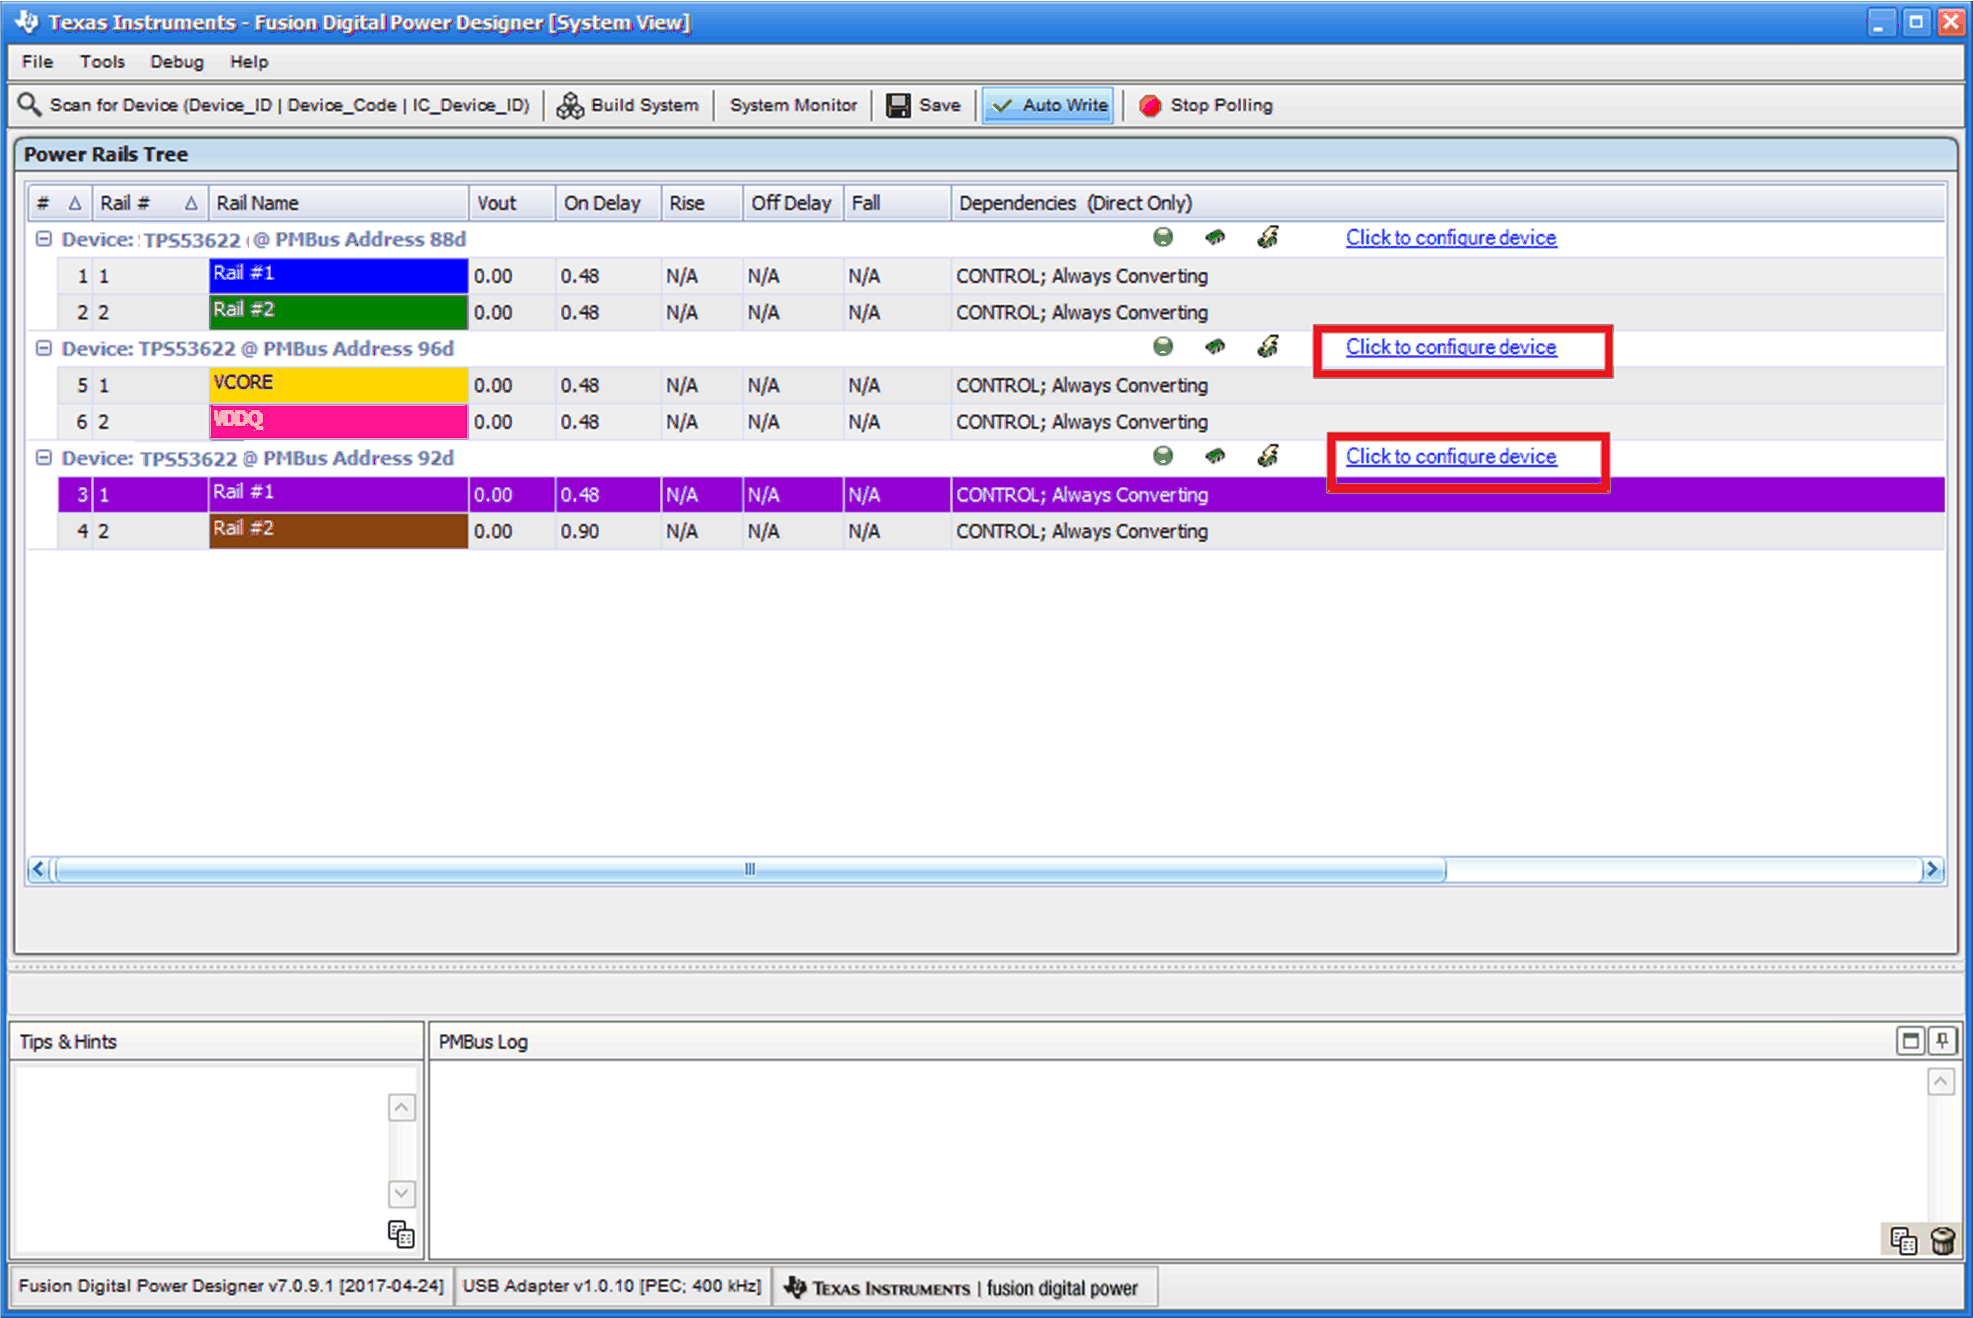Screen dimensions: 1973x1318
Task: Collapse the device at PMBus Address 88d
Action: pyautogui.click(x=43, y=239)
